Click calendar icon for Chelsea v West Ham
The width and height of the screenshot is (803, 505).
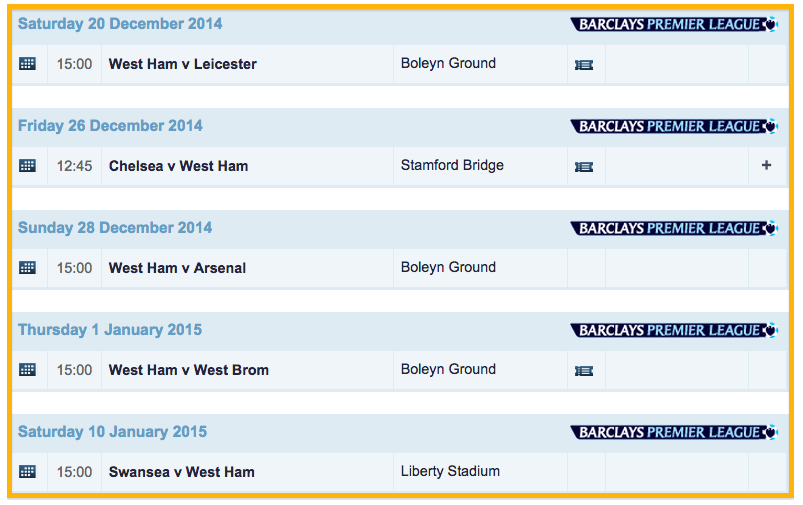27,166
